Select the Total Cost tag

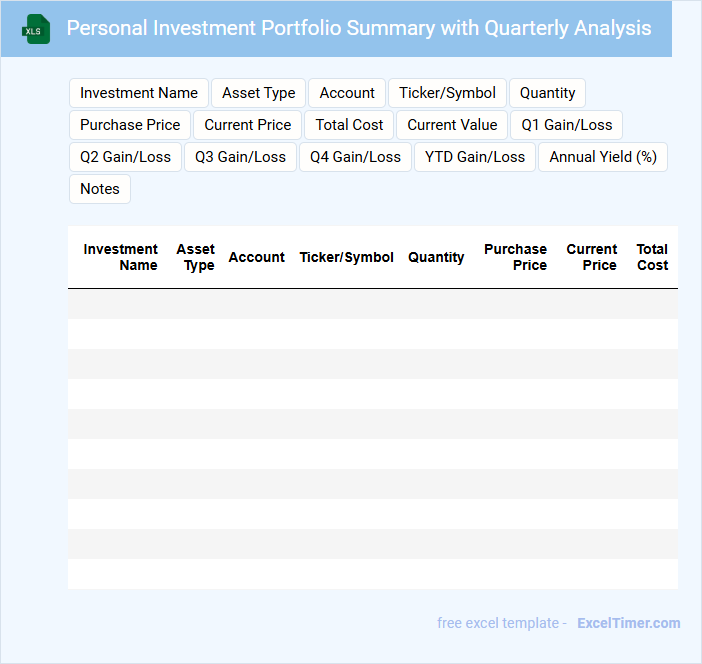(349, 125)
